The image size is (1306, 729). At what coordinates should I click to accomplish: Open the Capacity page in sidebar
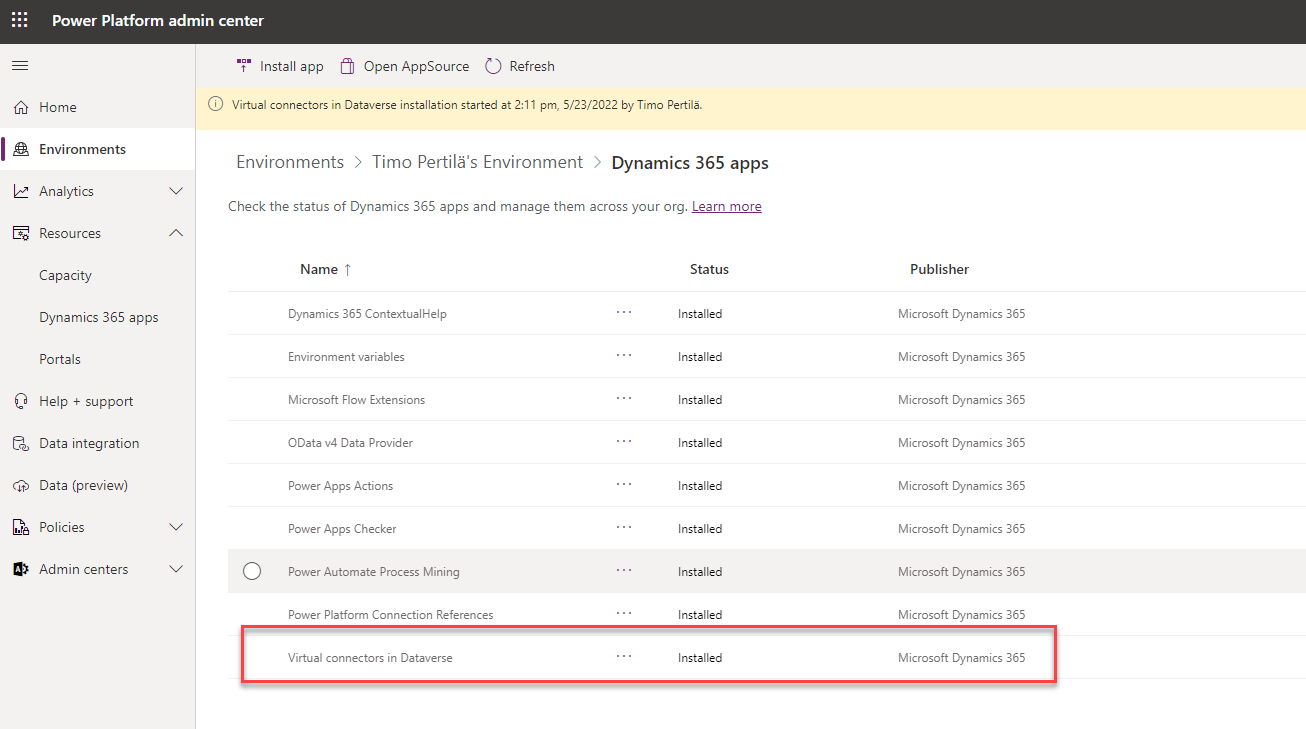coord(65,275)
